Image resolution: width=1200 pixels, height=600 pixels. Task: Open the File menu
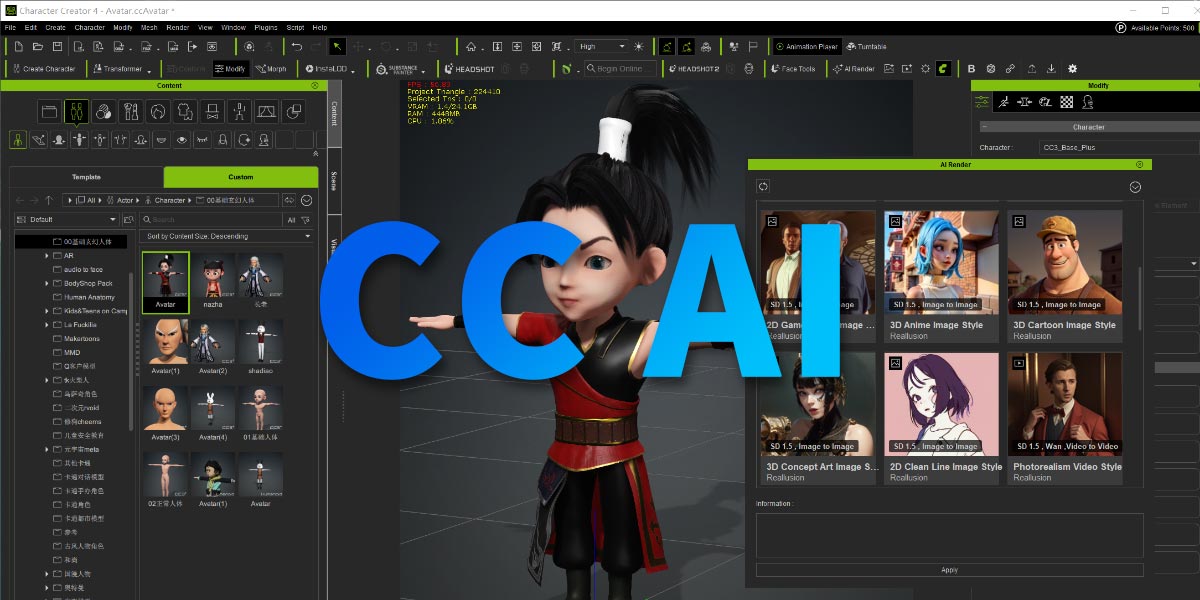[x=10, y=27]
